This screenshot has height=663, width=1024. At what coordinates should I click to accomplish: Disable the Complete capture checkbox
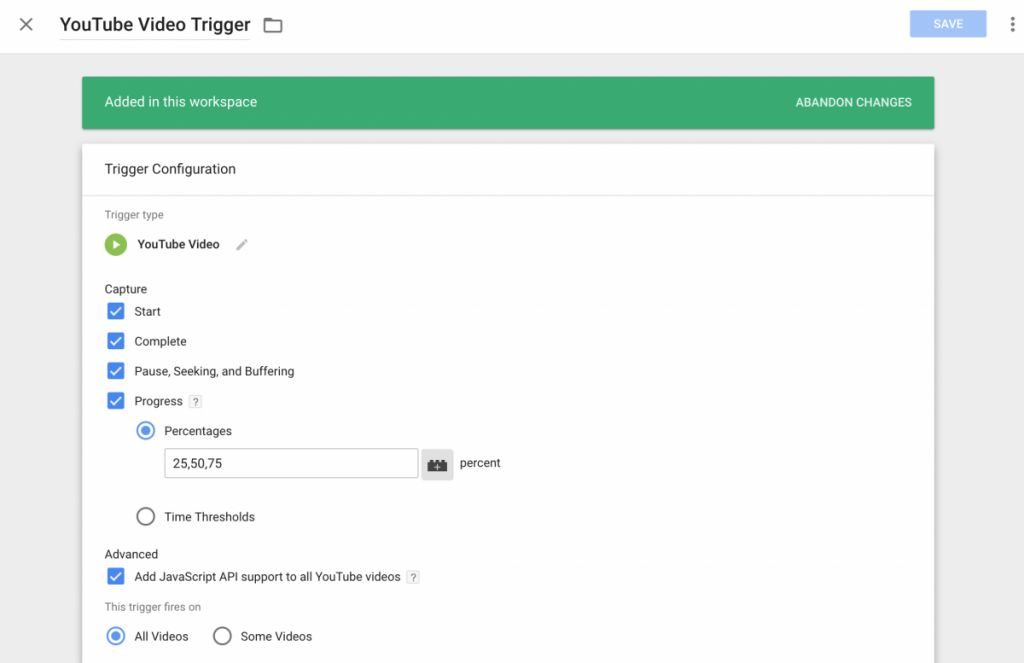(x=115, y=341)
